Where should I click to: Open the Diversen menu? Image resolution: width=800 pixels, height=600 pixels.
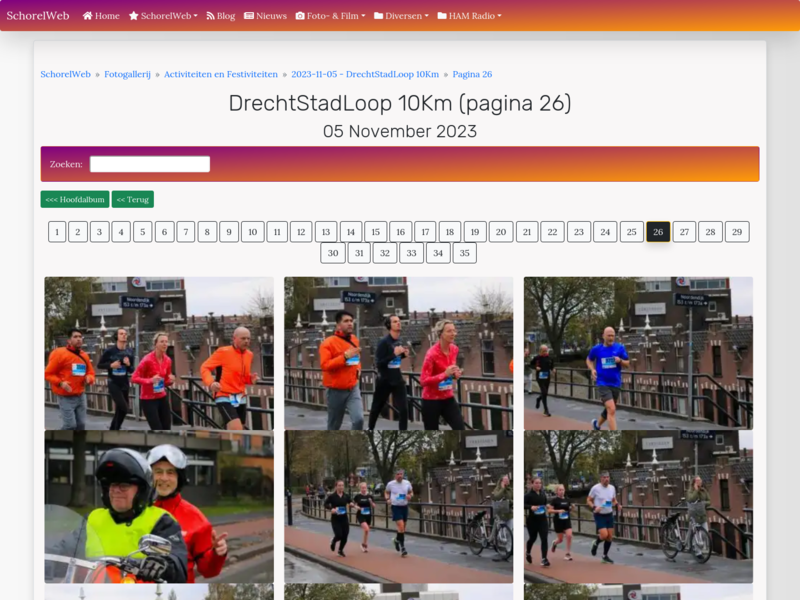click(x=401, y=16)
